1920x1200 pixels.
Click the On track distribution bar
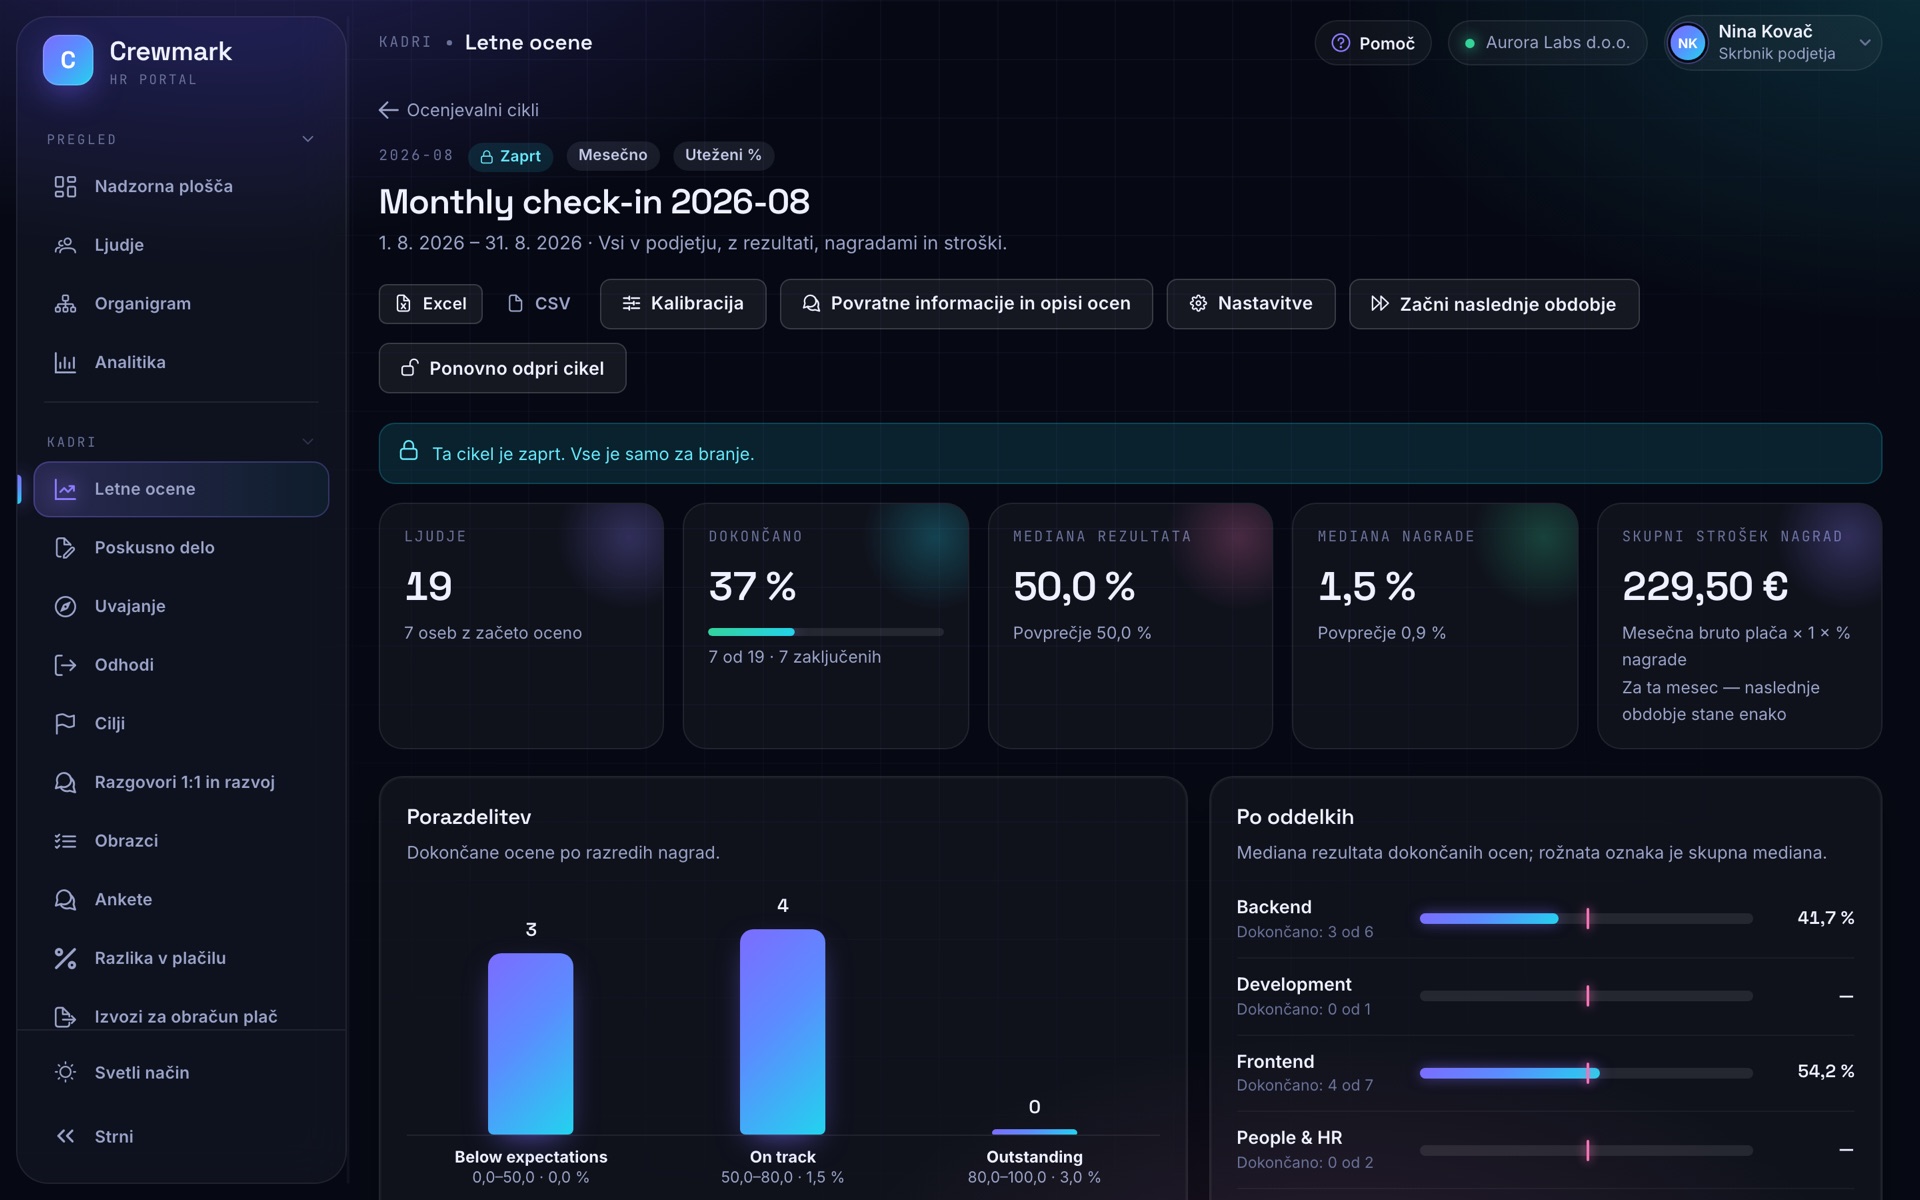click(782, 1031)
